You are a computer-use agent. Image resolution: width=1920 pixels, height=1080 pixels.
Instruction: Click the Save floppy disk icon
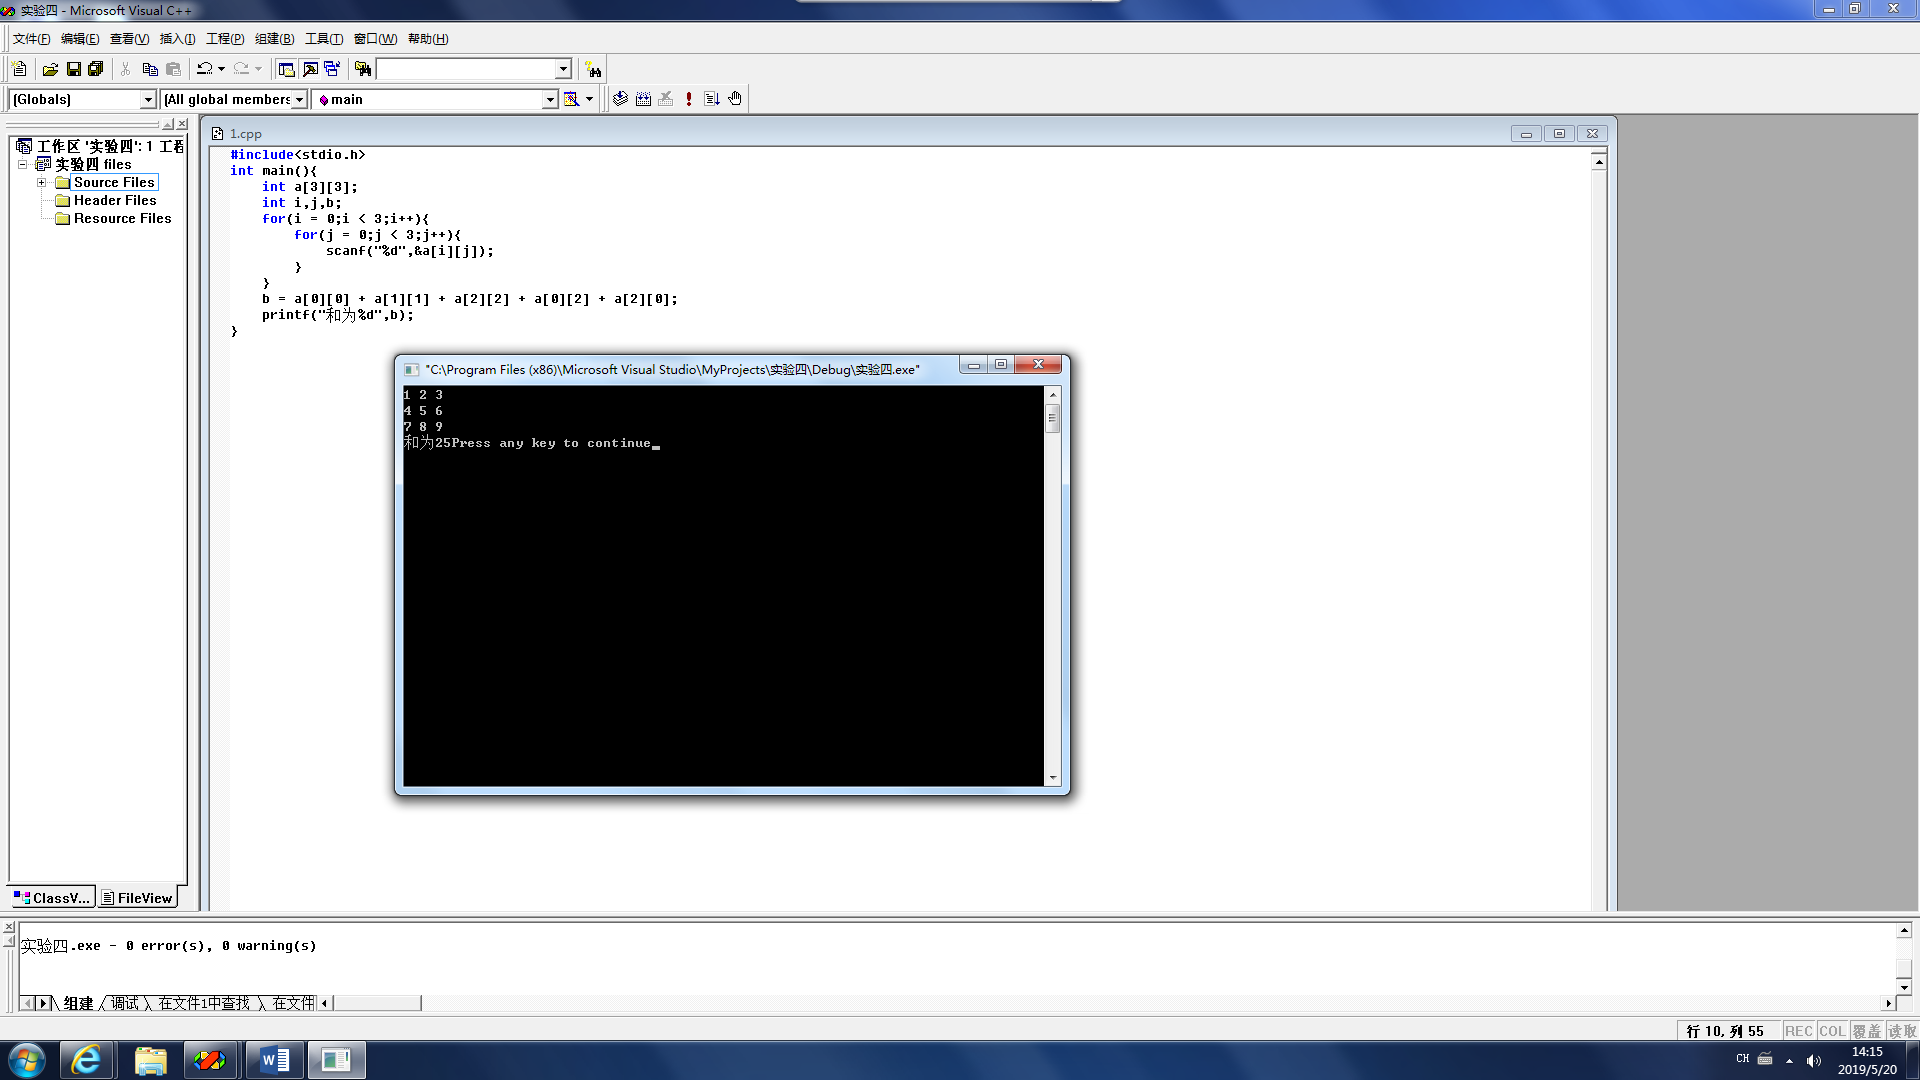(73, 69)
